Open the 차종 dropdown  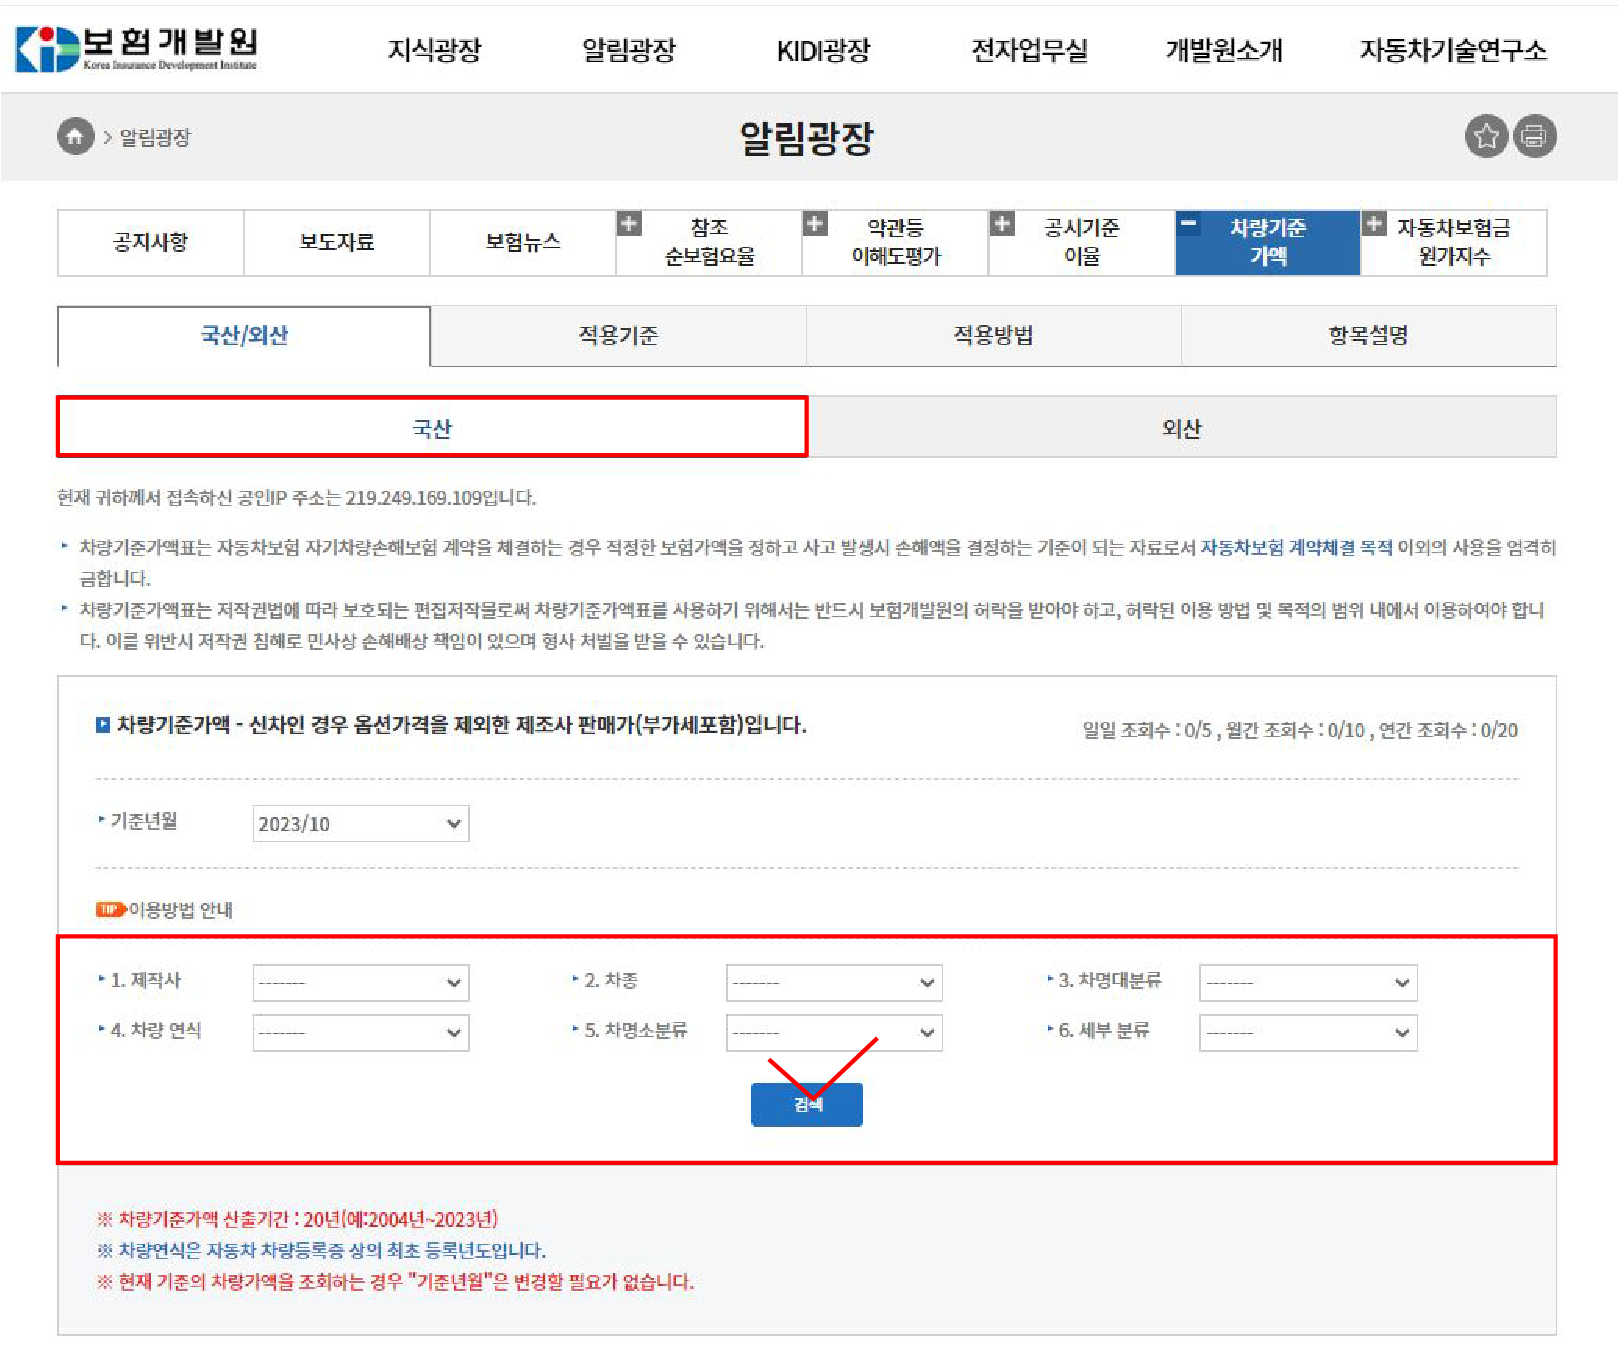pyautogui.click(x=834, y=982)
